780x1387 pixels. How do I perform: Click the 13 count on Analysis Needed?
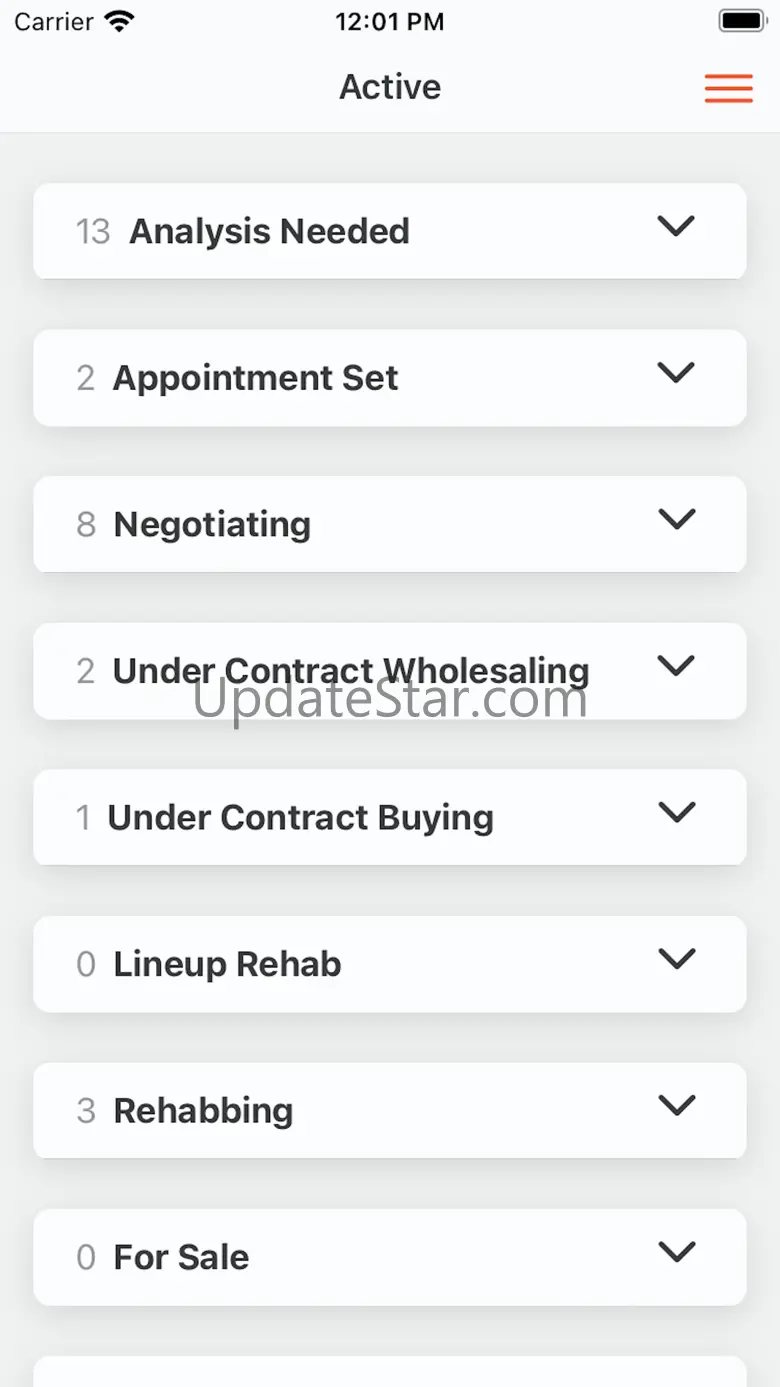(93, 231)
